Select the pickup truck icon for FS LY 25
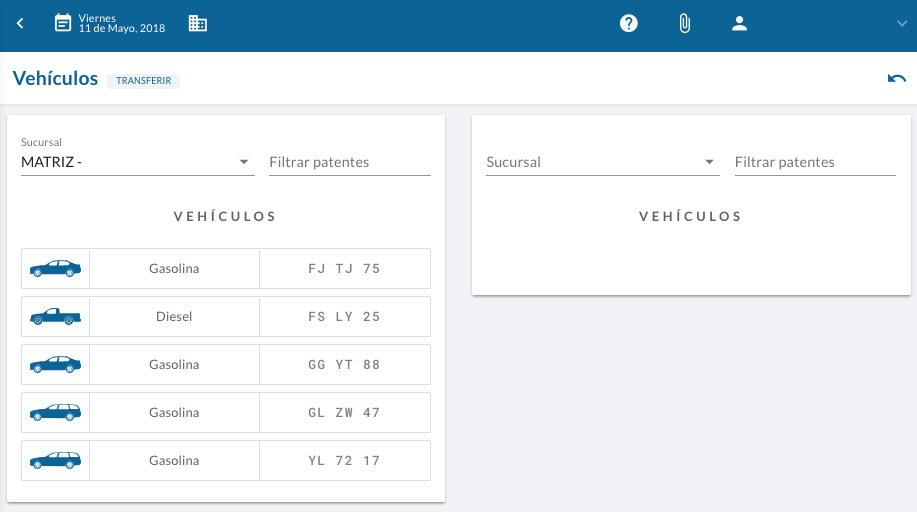917x512 pixels. tap(56, 317)
